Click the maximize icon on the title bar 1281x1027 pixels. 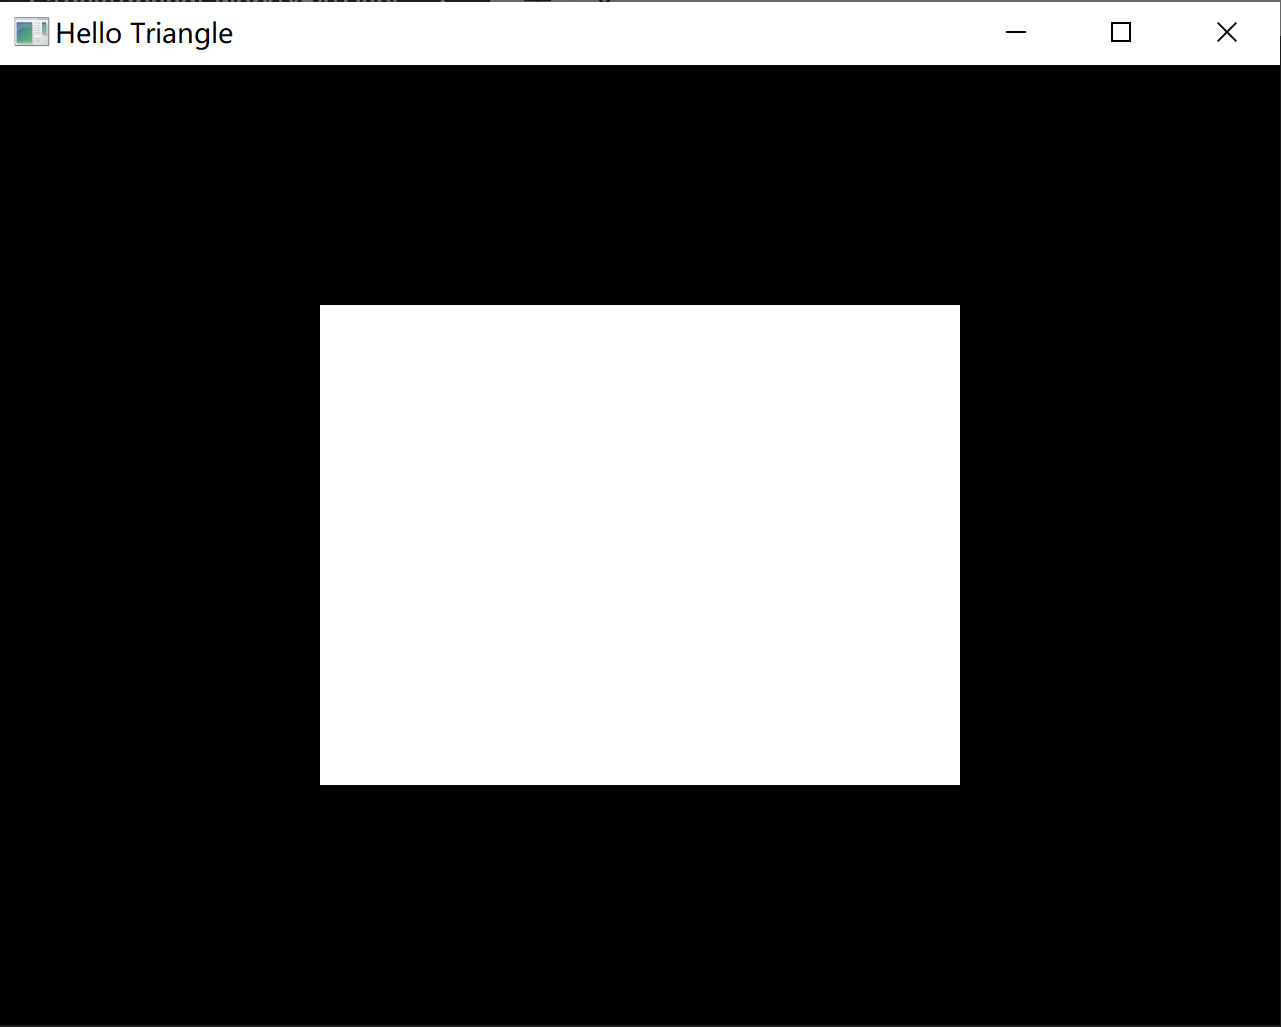1120,32
